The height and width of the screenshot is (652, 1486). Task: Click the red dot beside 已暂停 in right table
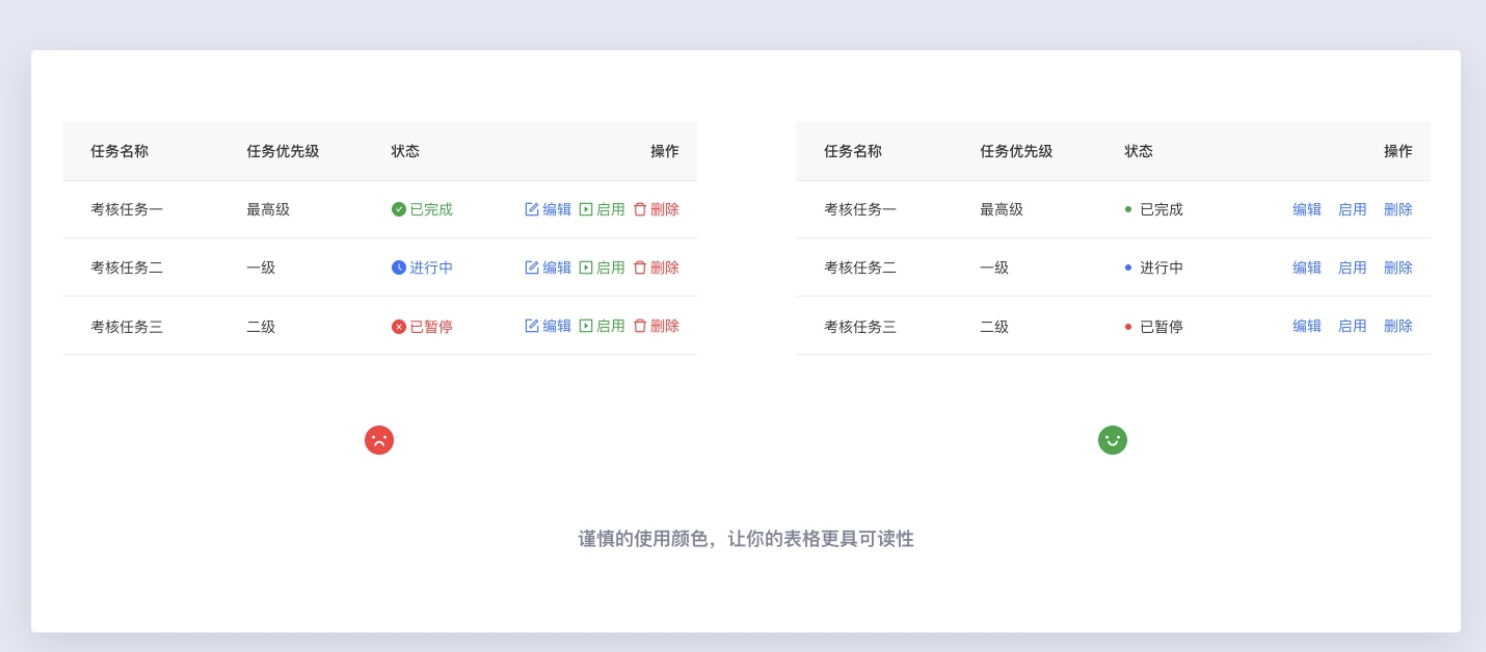click(x=1128, y=326)
